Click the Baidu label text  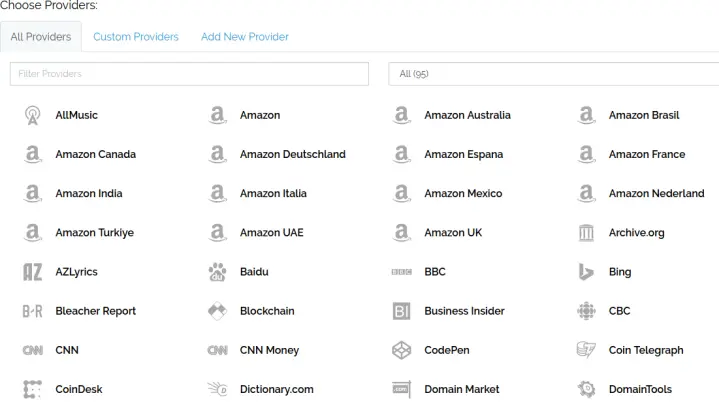[x=254, y=272]
